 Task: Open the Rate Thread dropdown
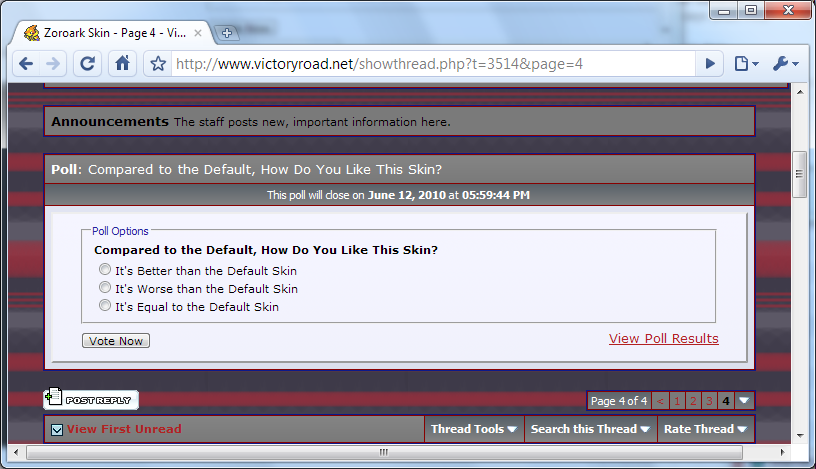pos(705,429)
